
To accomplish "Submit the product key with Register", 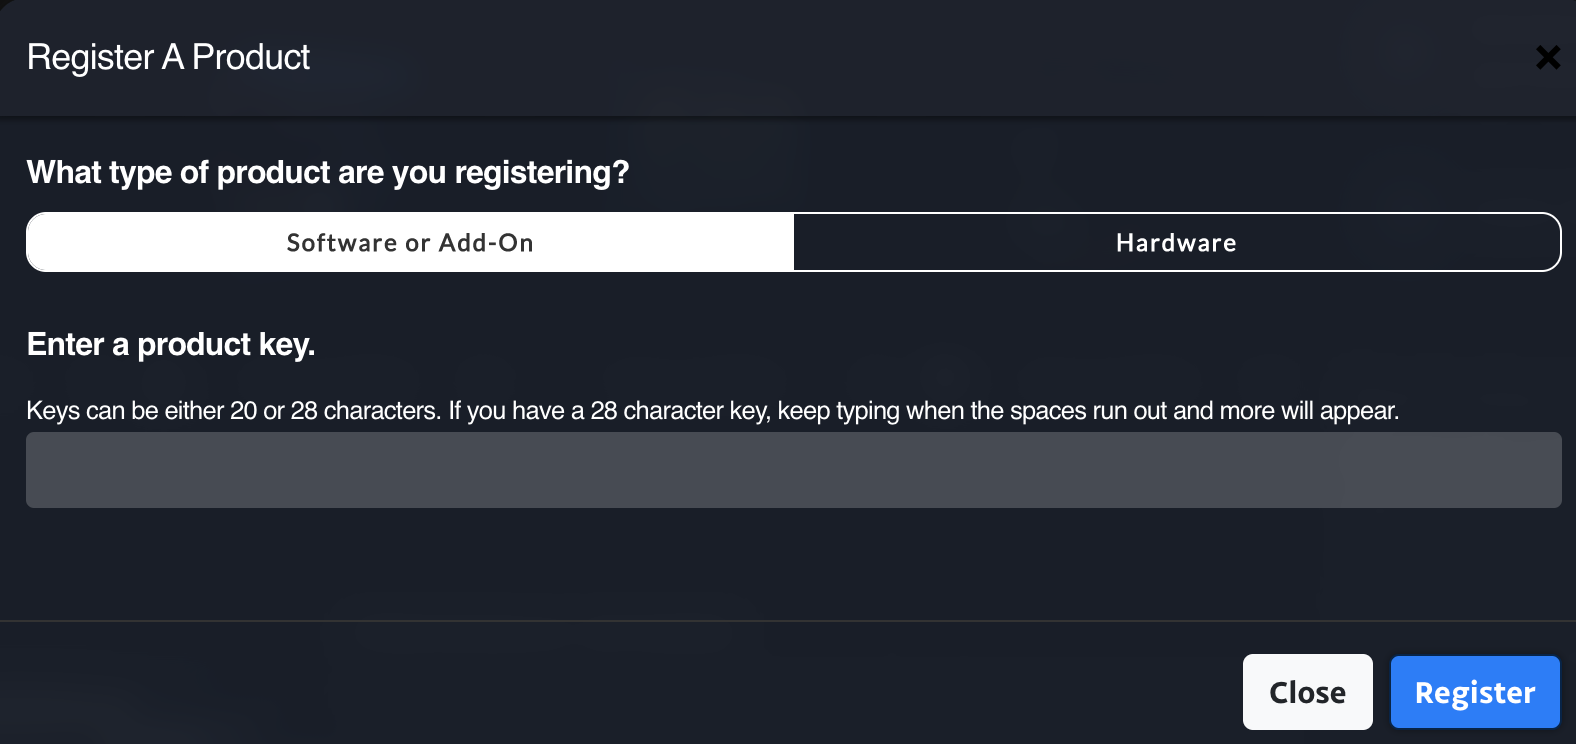I will tap(1474, 692).
